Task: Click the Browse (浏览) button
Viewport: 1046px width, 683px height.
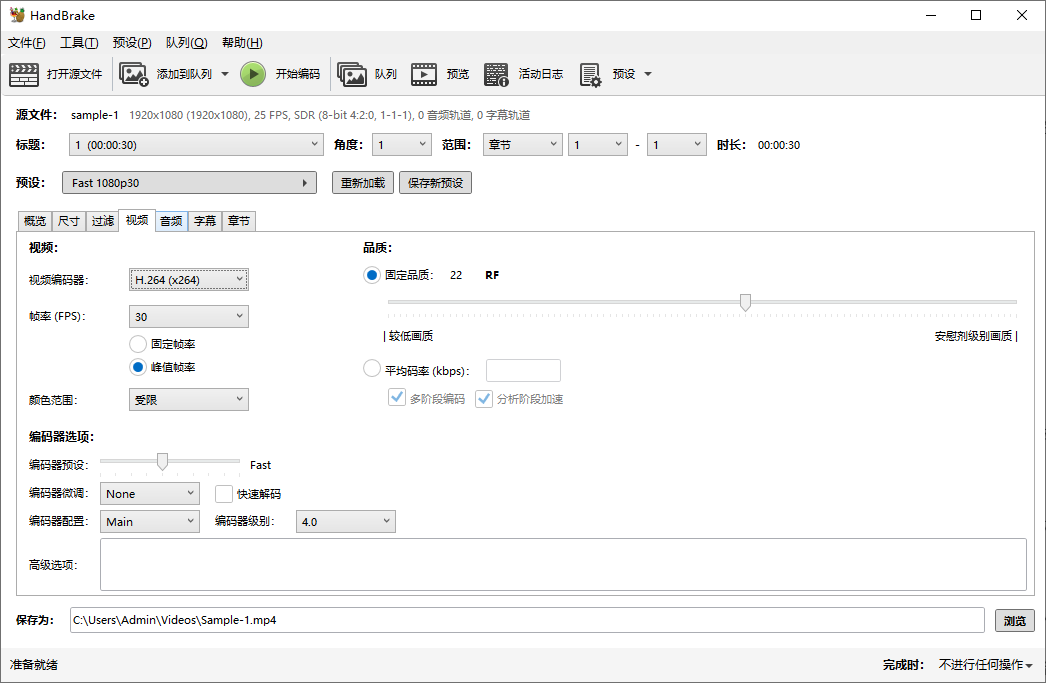Action: click(x=1015, y=620)
